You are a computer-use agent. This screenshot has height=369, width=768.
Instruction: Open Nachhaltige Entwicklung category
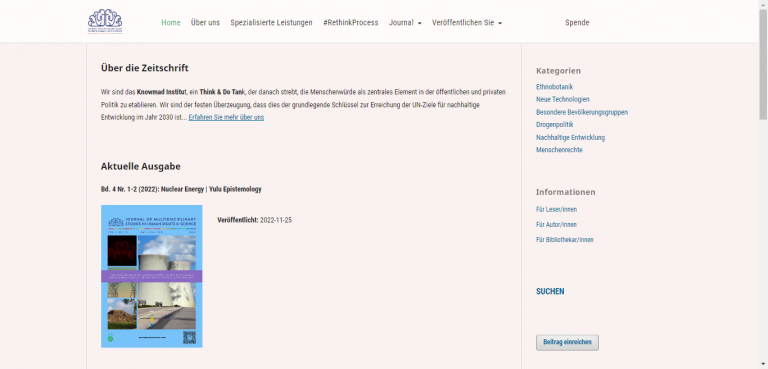571,138
